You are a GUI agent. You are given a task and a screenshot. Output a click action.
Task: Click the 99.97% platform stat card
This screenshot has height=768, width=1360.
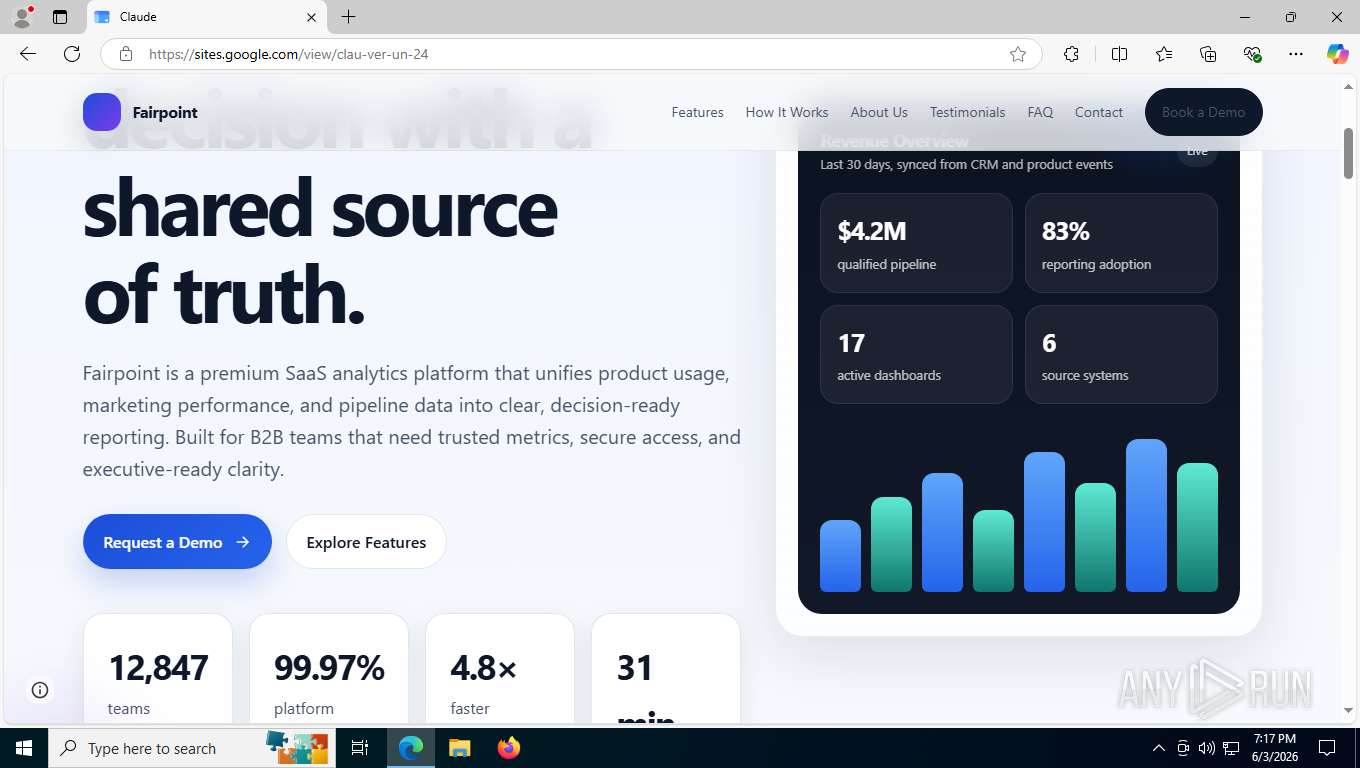coord(329,669)
